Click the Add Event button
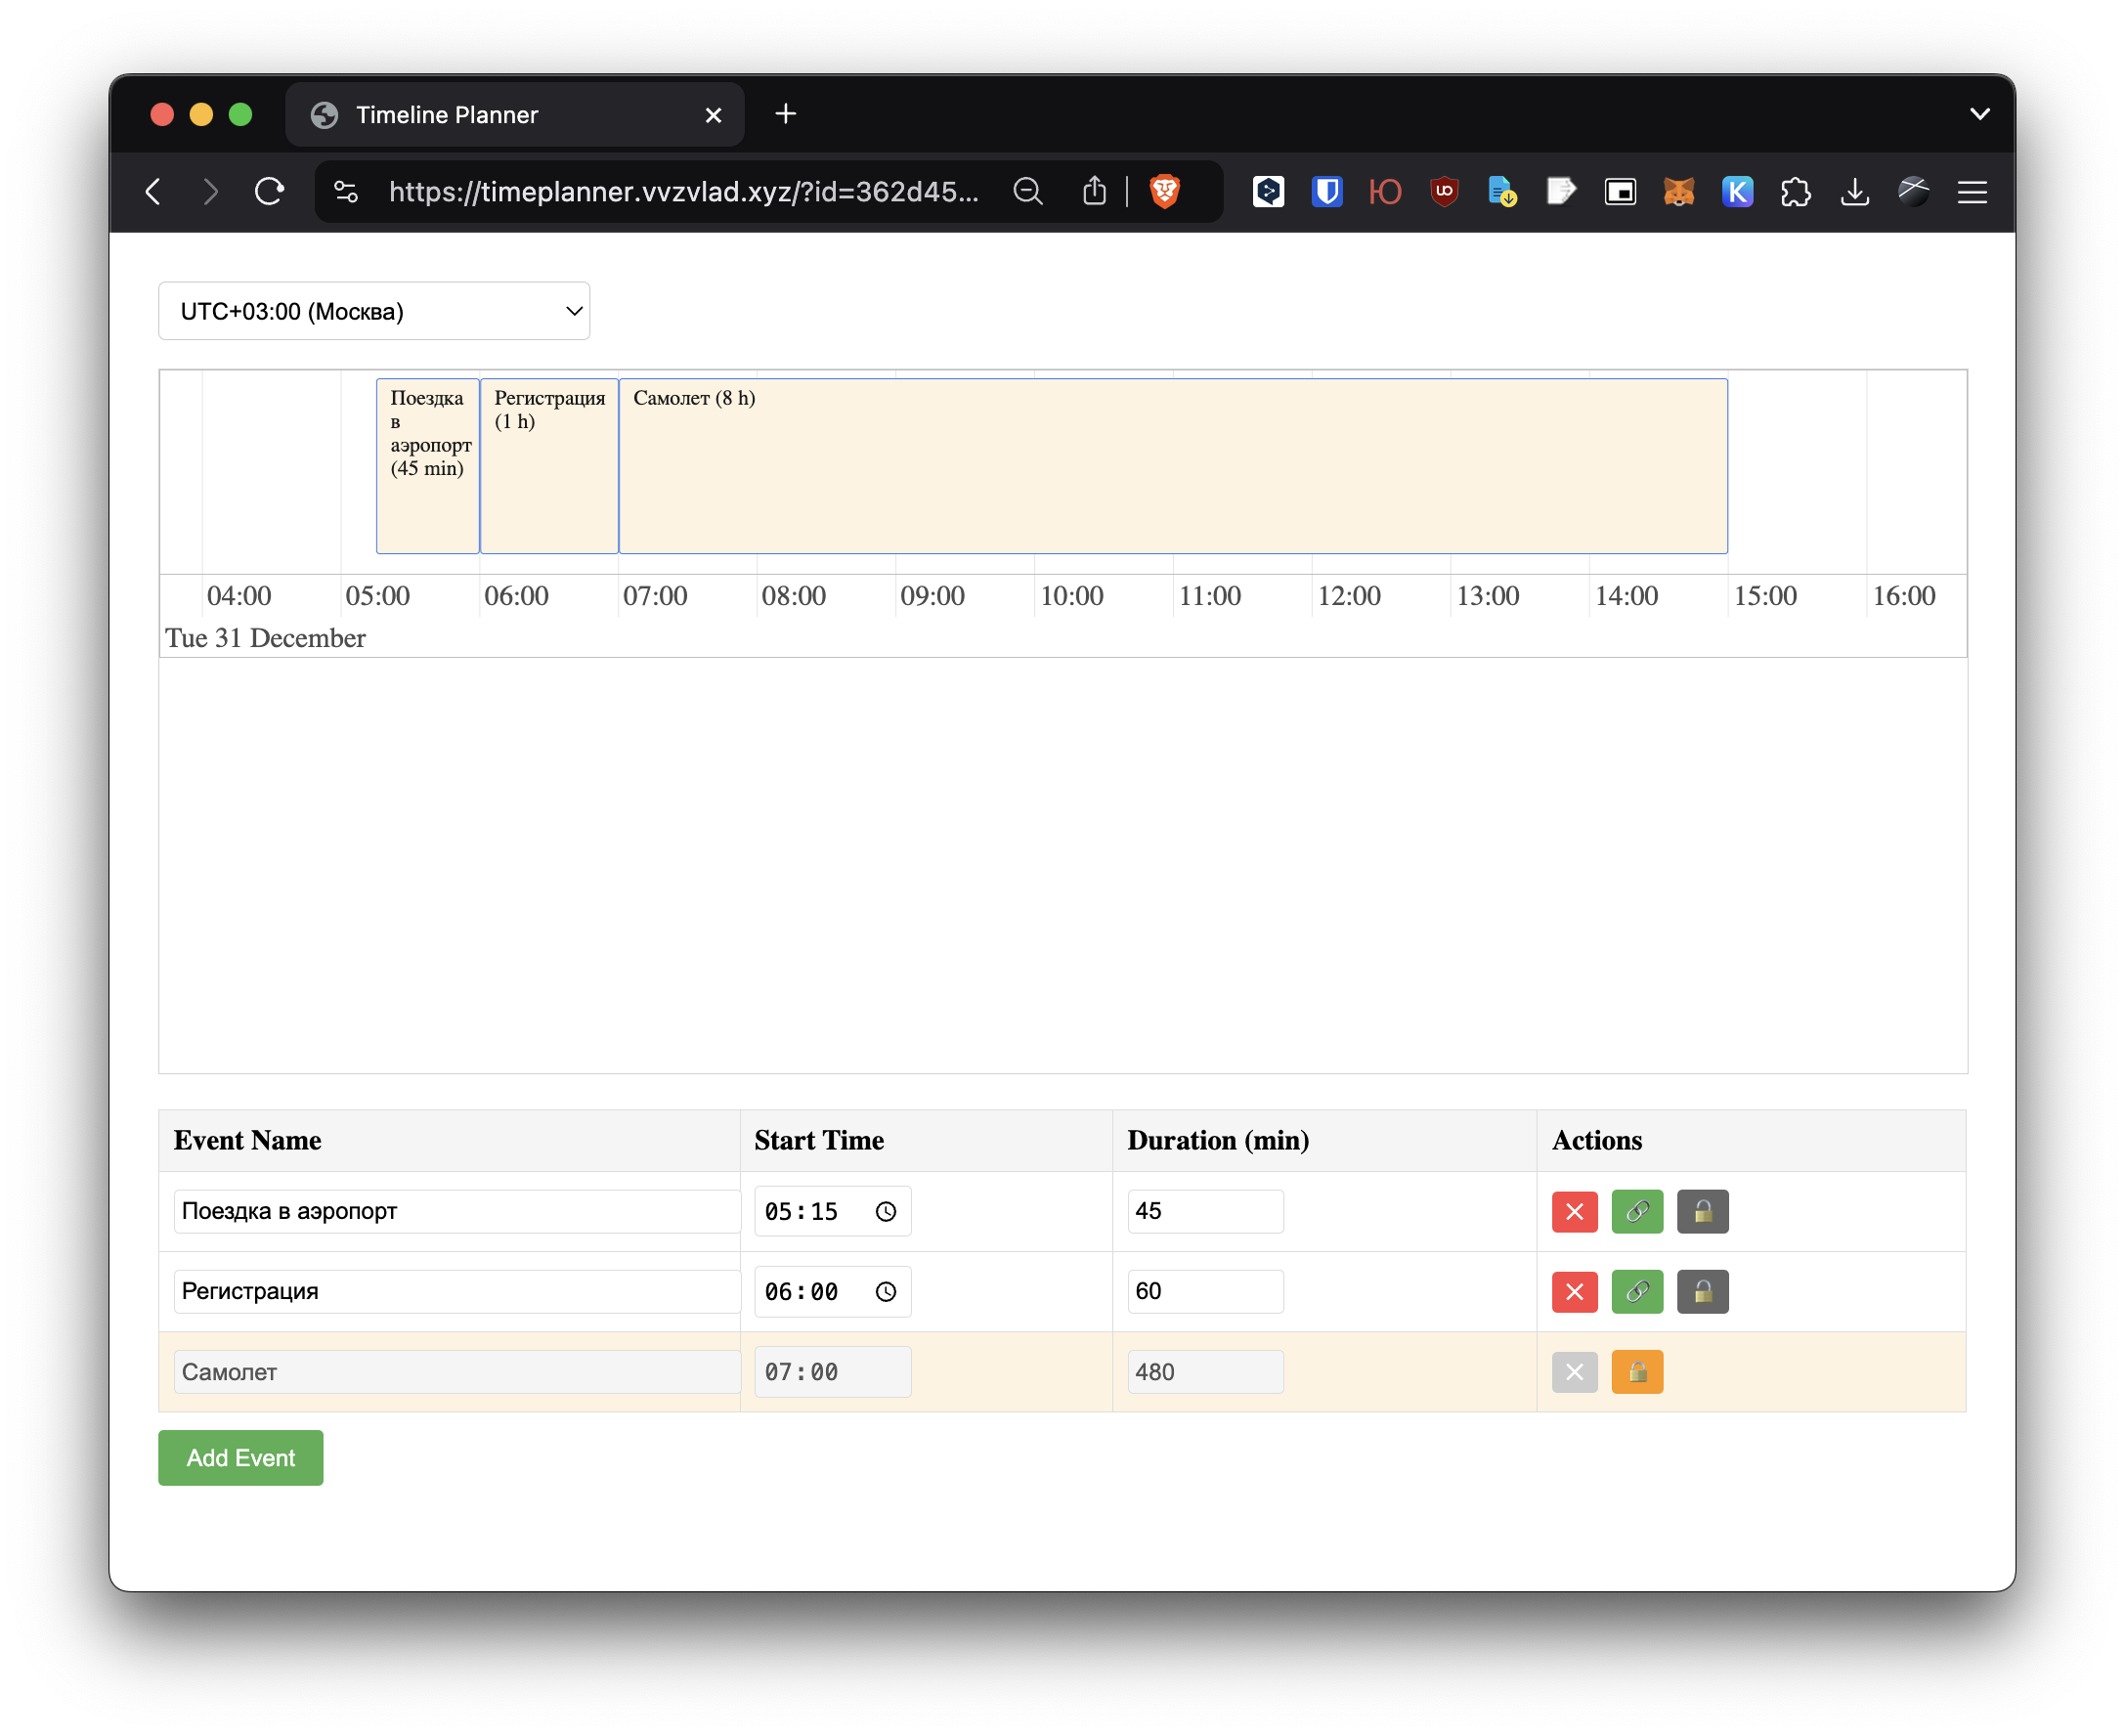Image resolution: width=2125 pixels, height=1736 pixels. (241, 1457)
